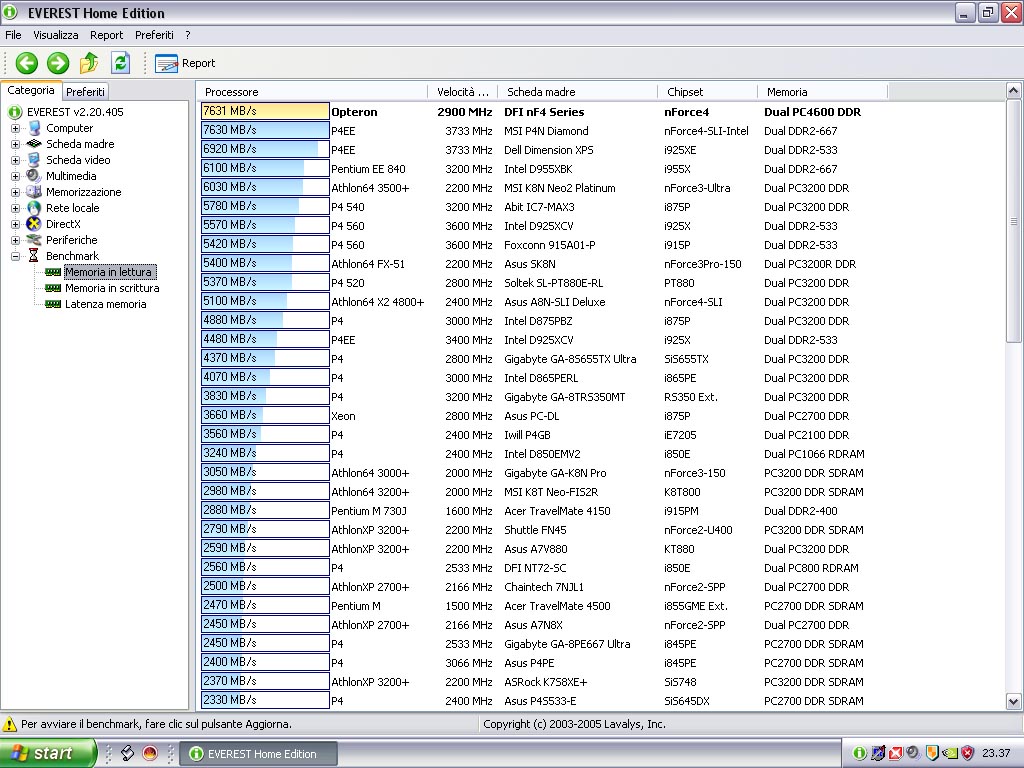Viewport: 1024px width, 768px height.
Task: Click the green Back arrow button
Action: [x=27, y=63]
